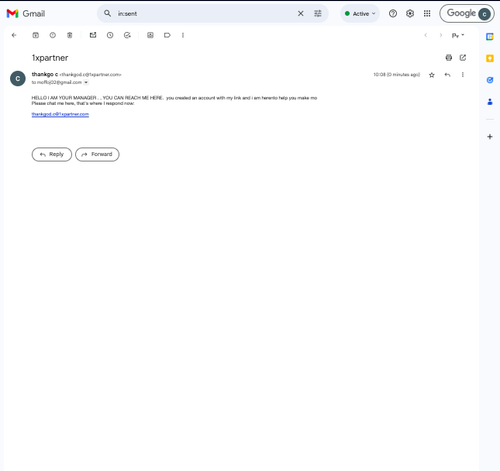The image size is (500, 471).
Task: Open Google Tasks side panel
Action: pos(490,80)
